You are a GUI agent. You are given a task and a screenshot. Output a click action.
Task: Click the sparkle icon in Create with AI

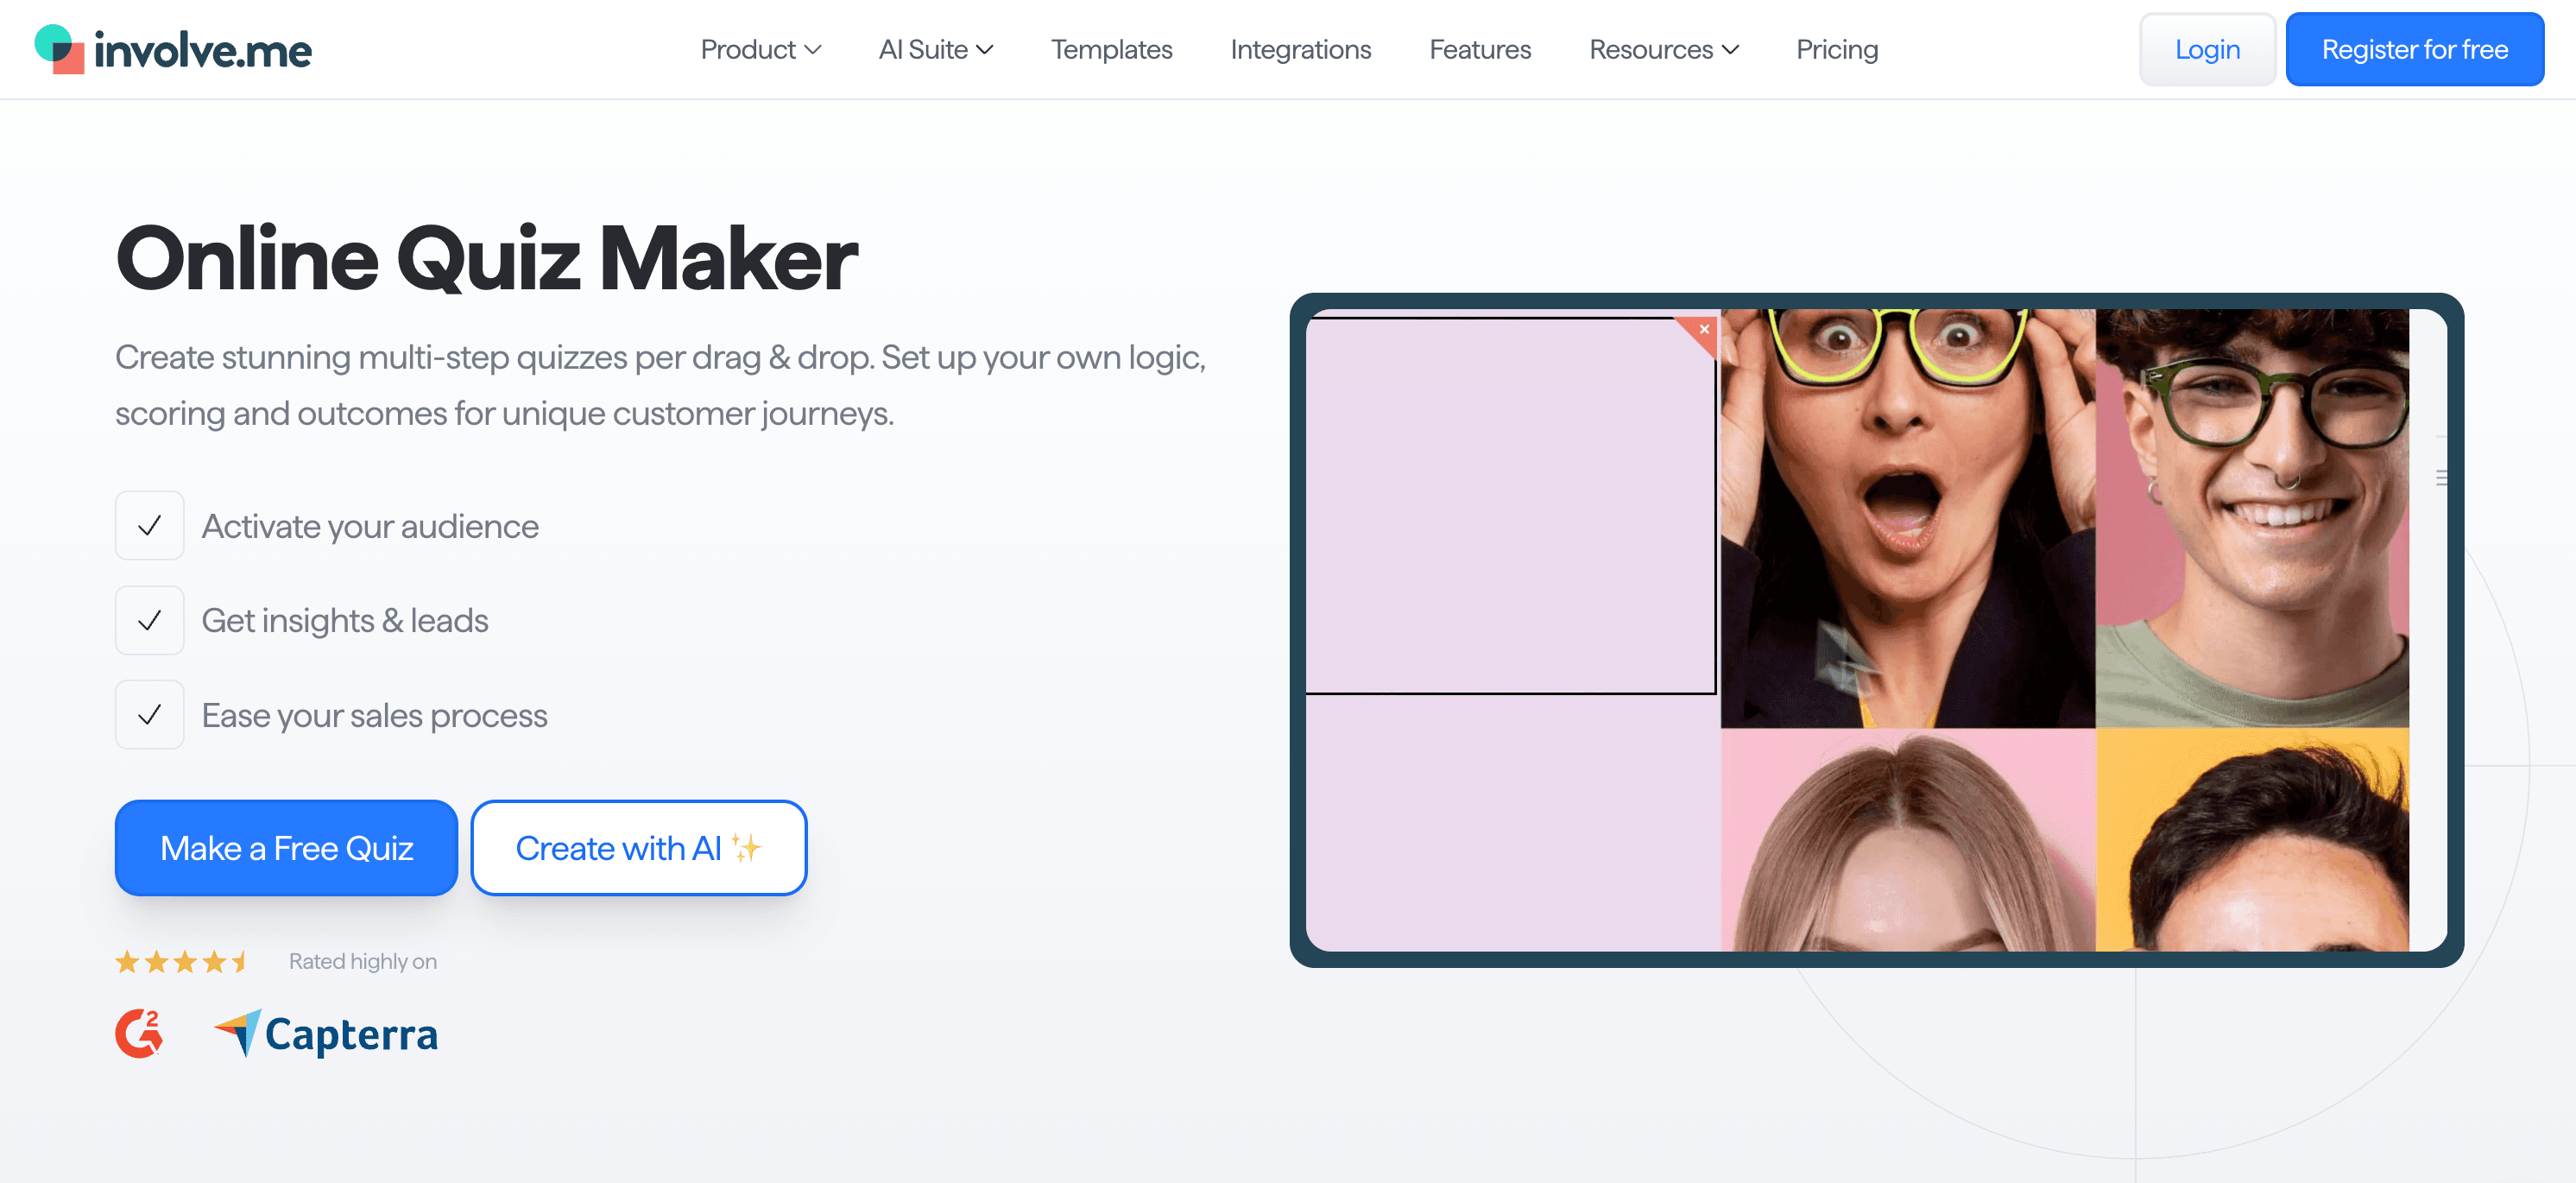tap(746, 848)
